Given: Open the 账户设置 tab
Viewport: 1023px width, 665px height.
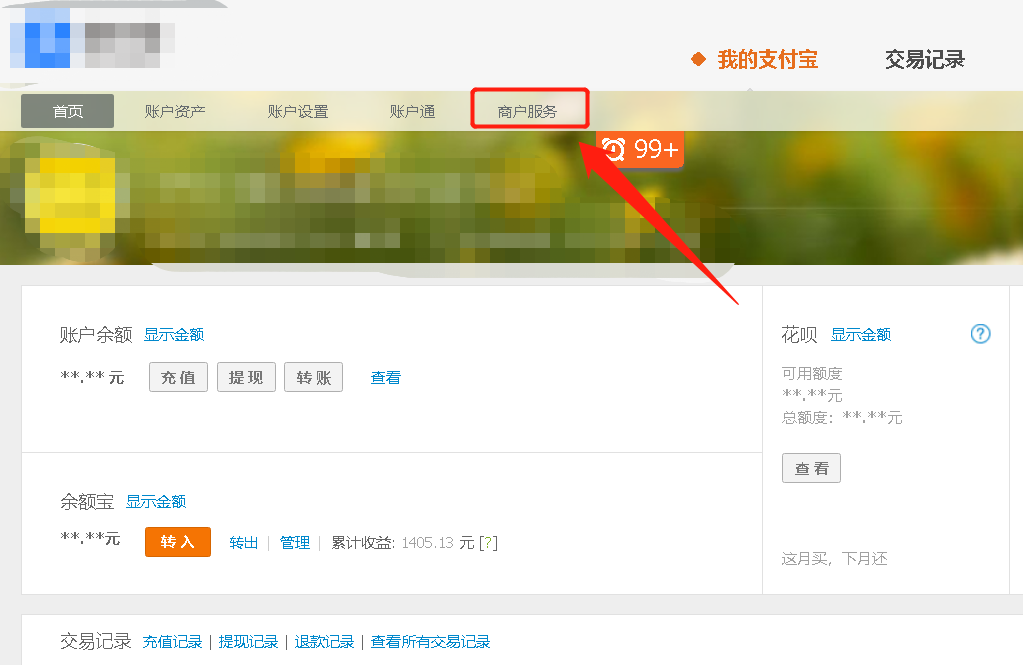Looking at the screenshot, I should (297, 111).
